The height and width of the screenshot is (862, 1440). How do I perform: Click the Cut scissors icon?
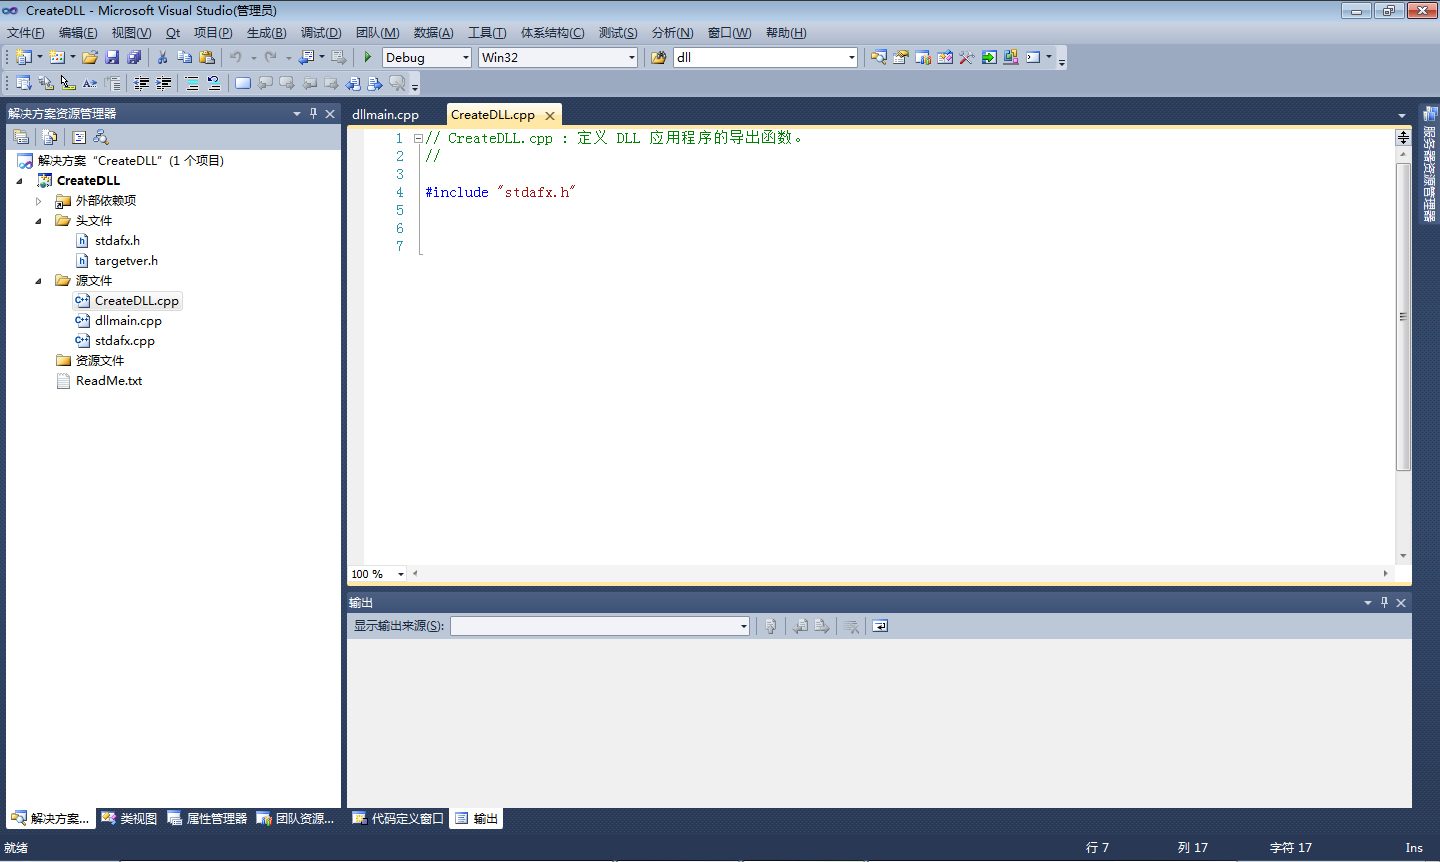(162, 57)
